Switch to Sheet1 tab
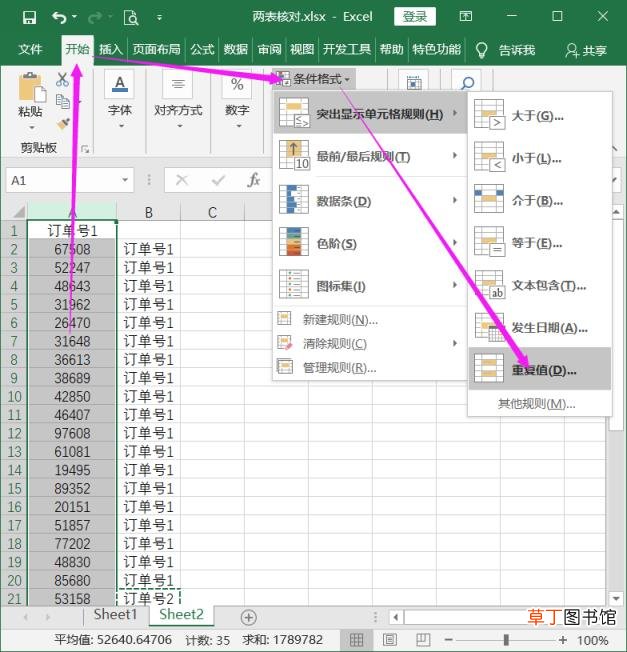This screenshot has width=627, height=652. [x=115, y=614]
